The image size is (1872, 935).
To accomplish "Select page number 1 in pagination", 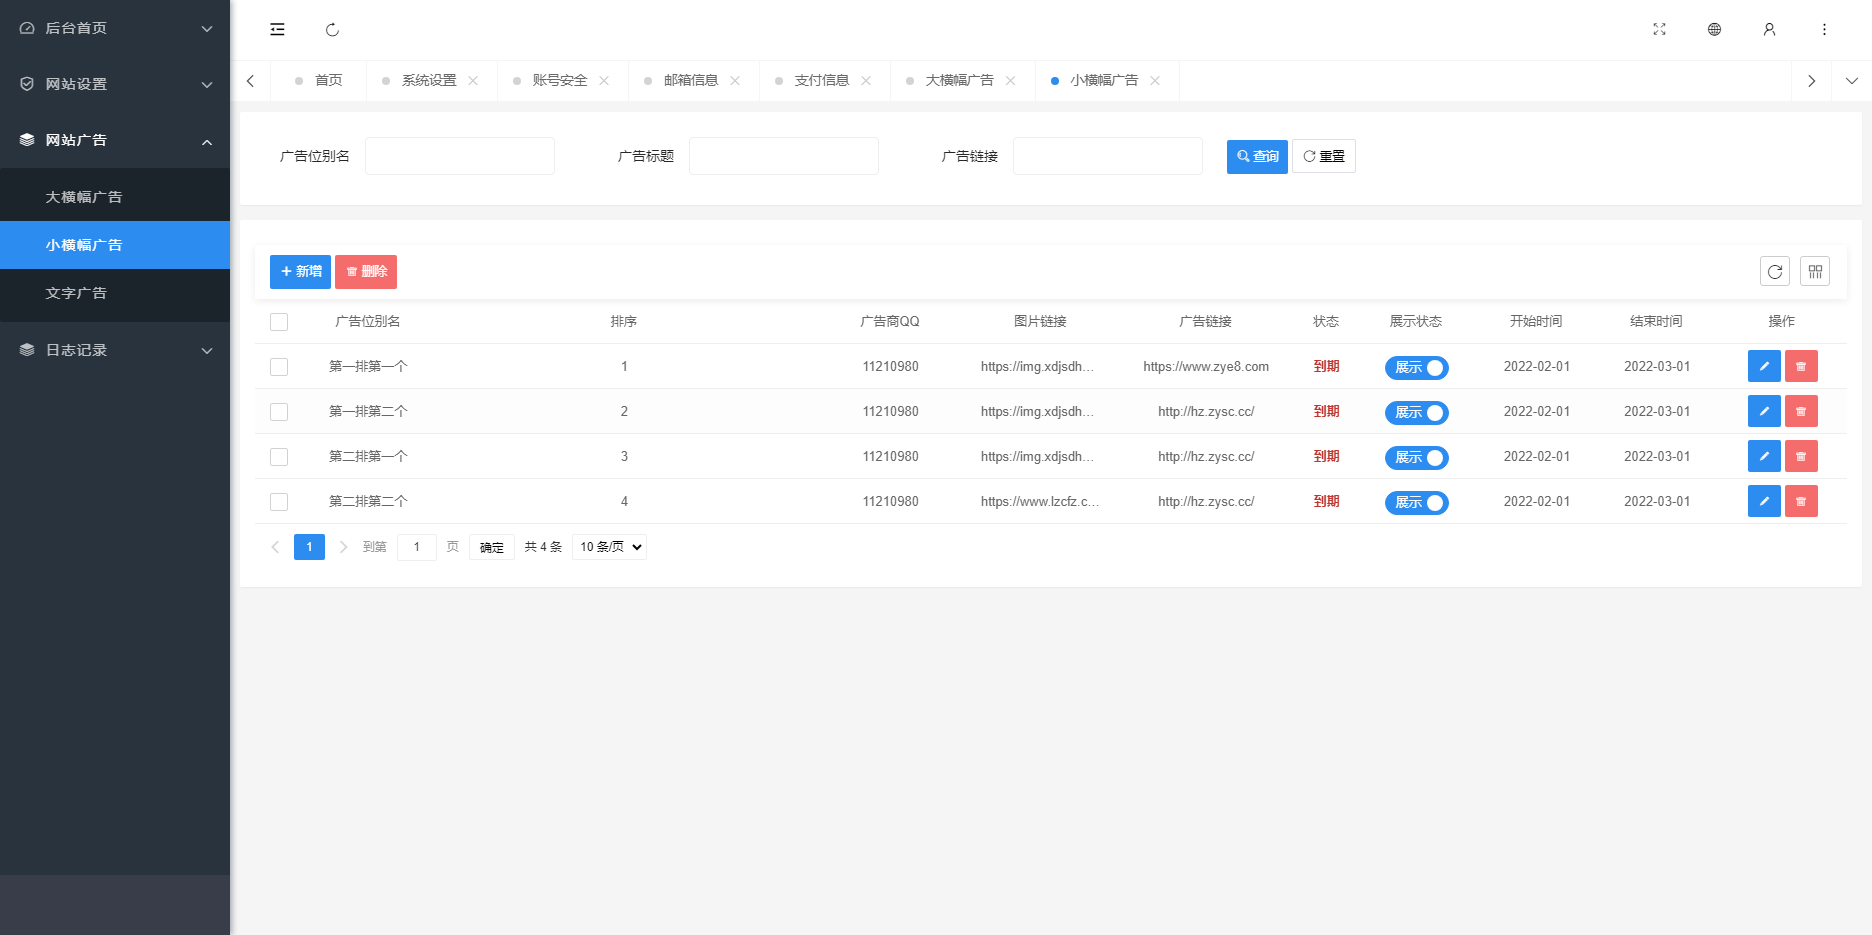I will [309, 547].
